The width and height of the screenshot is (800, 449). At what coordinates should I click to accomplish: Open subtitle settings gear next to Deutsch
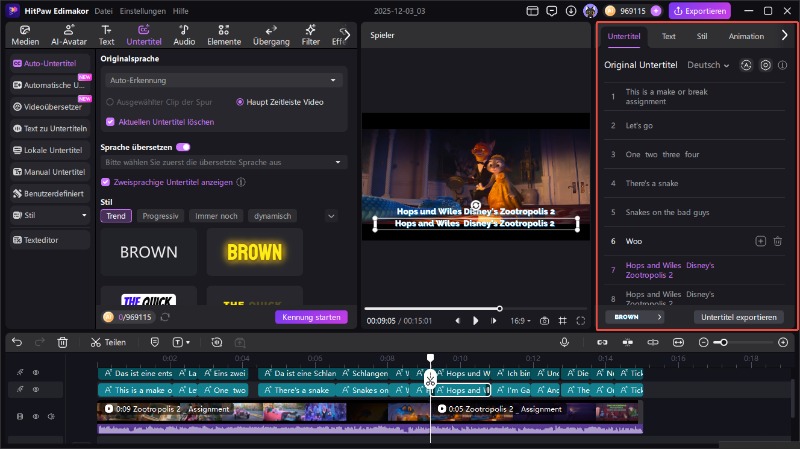coord(765,65)
